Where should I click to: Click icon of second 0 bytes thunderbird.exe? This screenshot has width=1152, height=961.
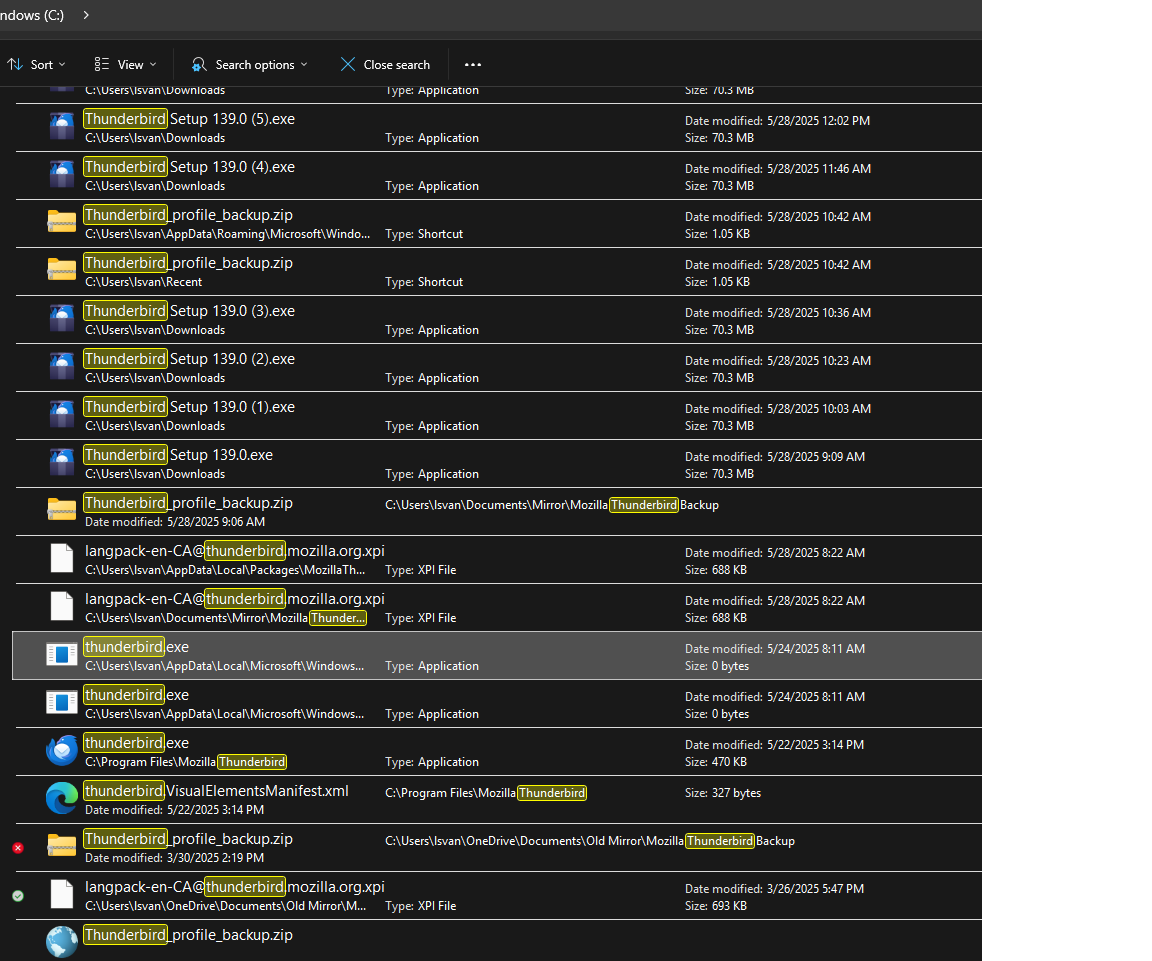[62, 702]
